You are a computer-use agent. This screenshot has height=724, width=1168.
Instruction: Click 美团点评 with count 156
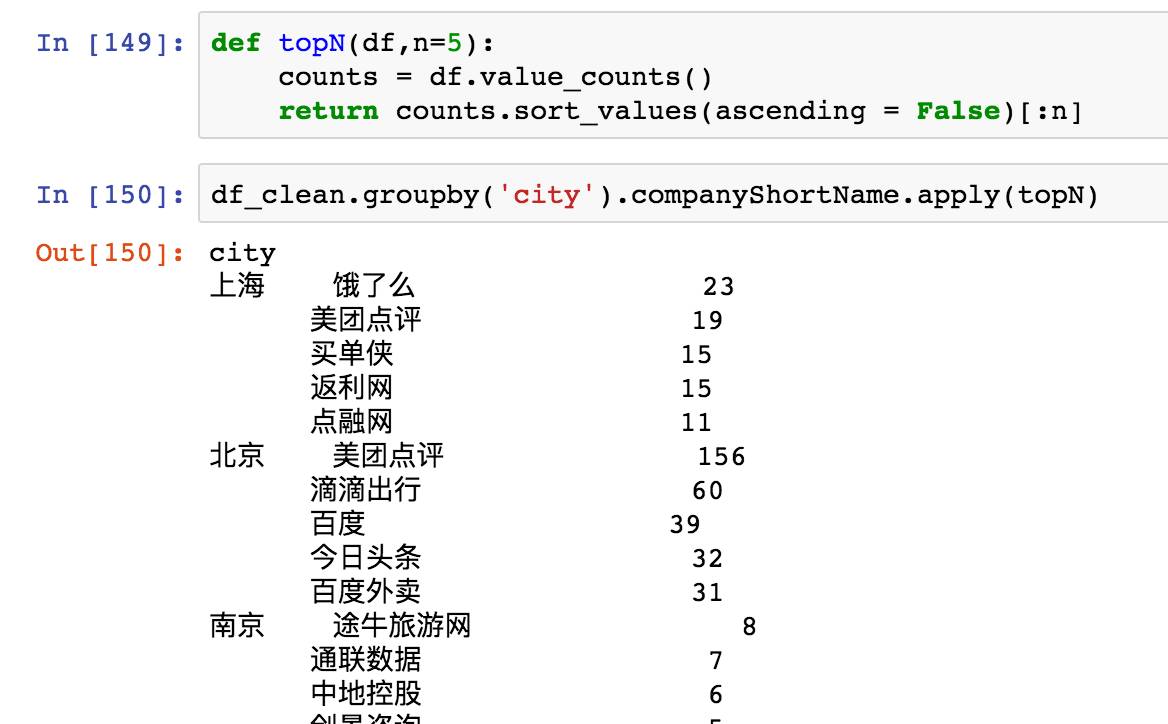tap(388, 456)
